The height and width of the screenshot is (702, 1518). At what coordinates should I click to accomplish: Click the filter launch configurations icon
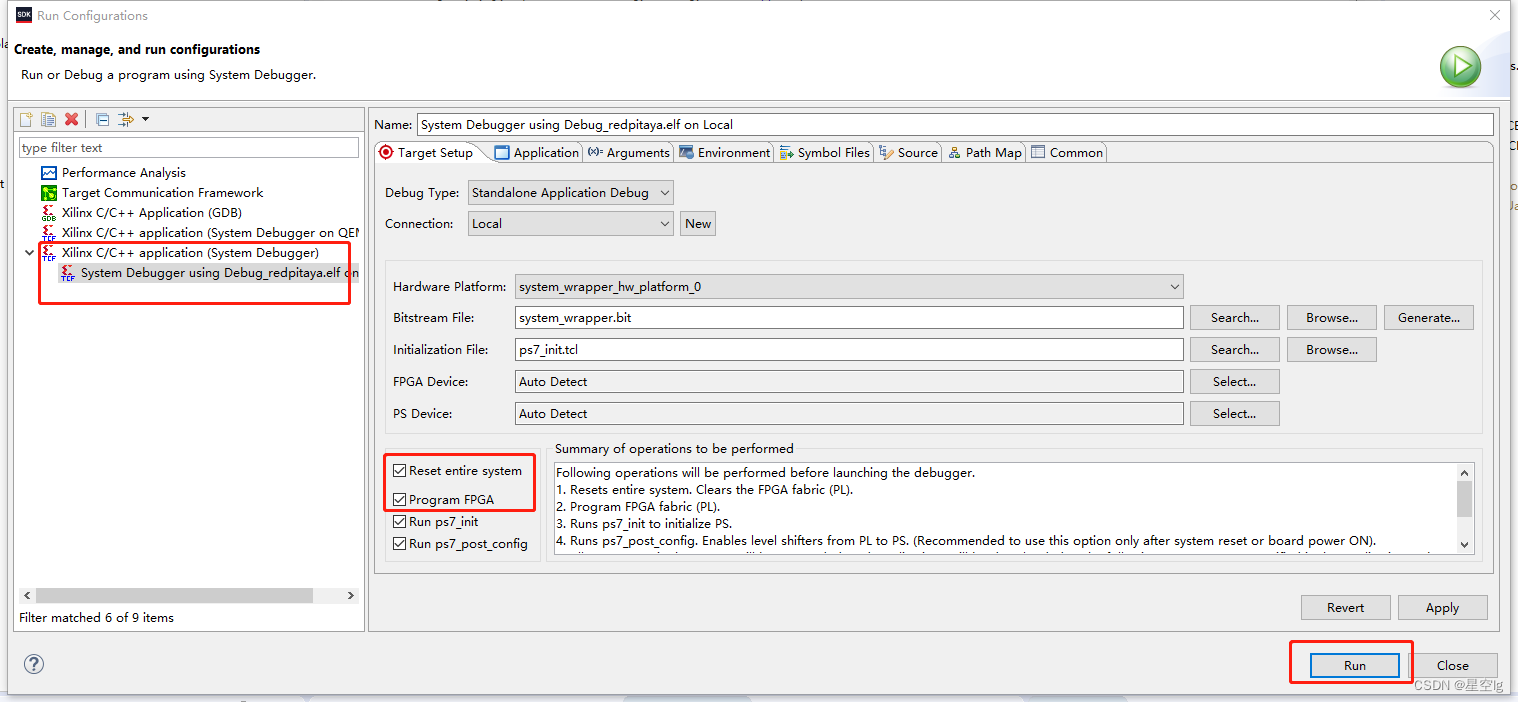pyautogui.click(x=125, y=119)
